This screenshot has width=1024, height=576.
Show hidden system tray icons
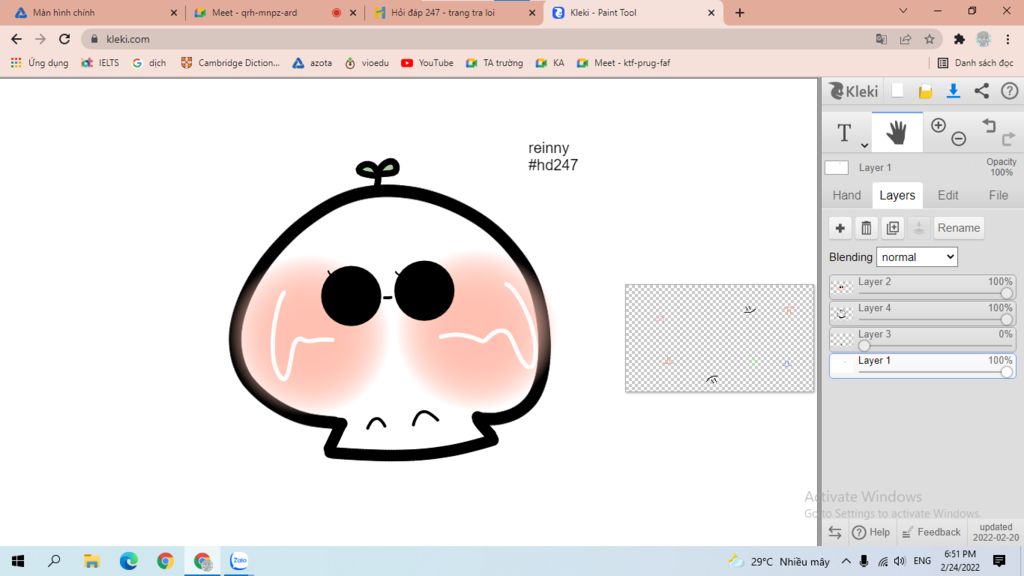[x=846, y=561]
